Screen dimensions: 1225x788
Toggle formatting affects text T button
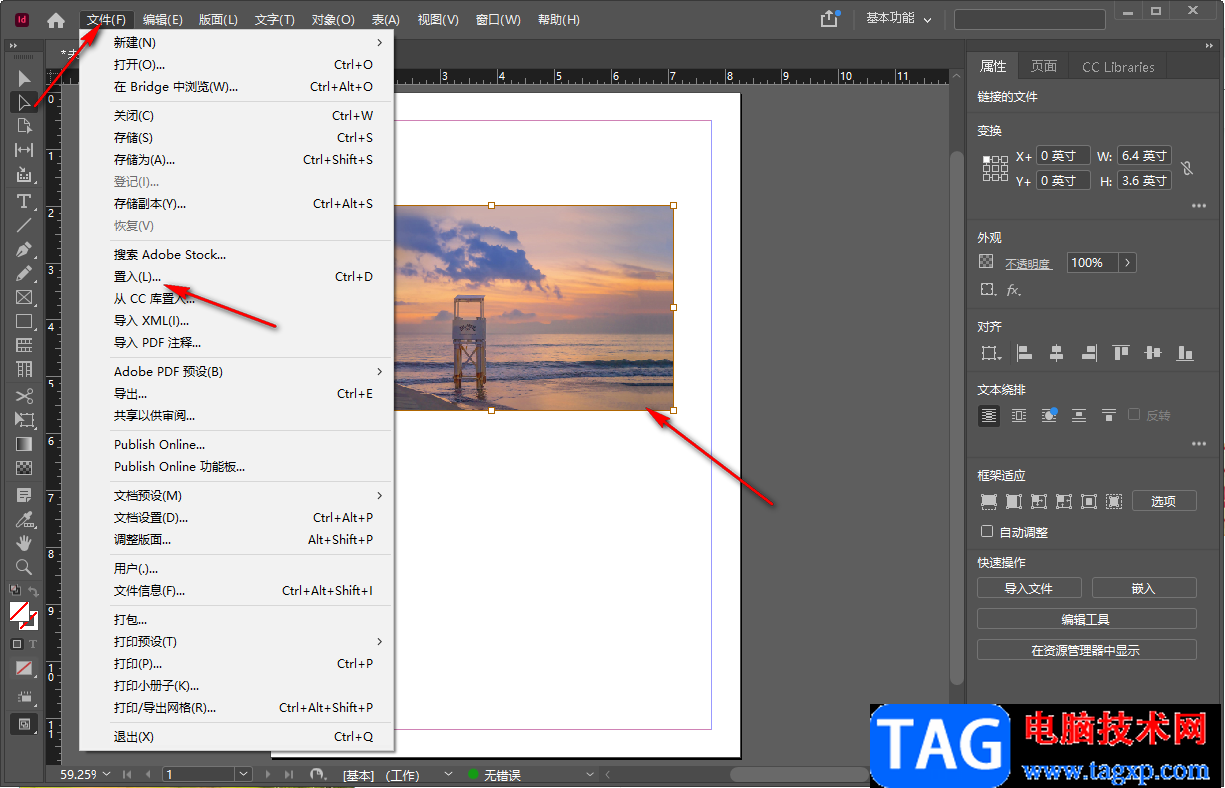tap(32, 644)
